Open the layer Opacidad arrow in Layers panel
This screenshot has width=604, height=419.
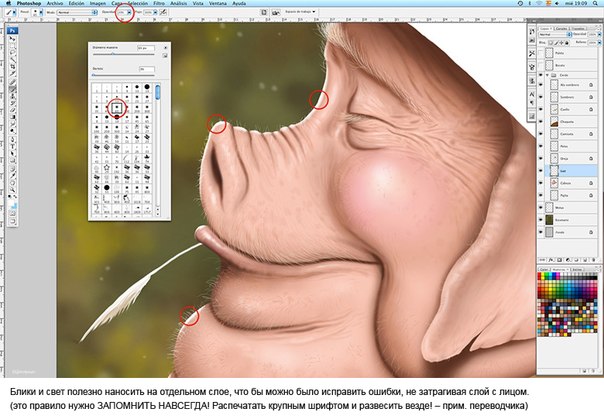(599, 35)
